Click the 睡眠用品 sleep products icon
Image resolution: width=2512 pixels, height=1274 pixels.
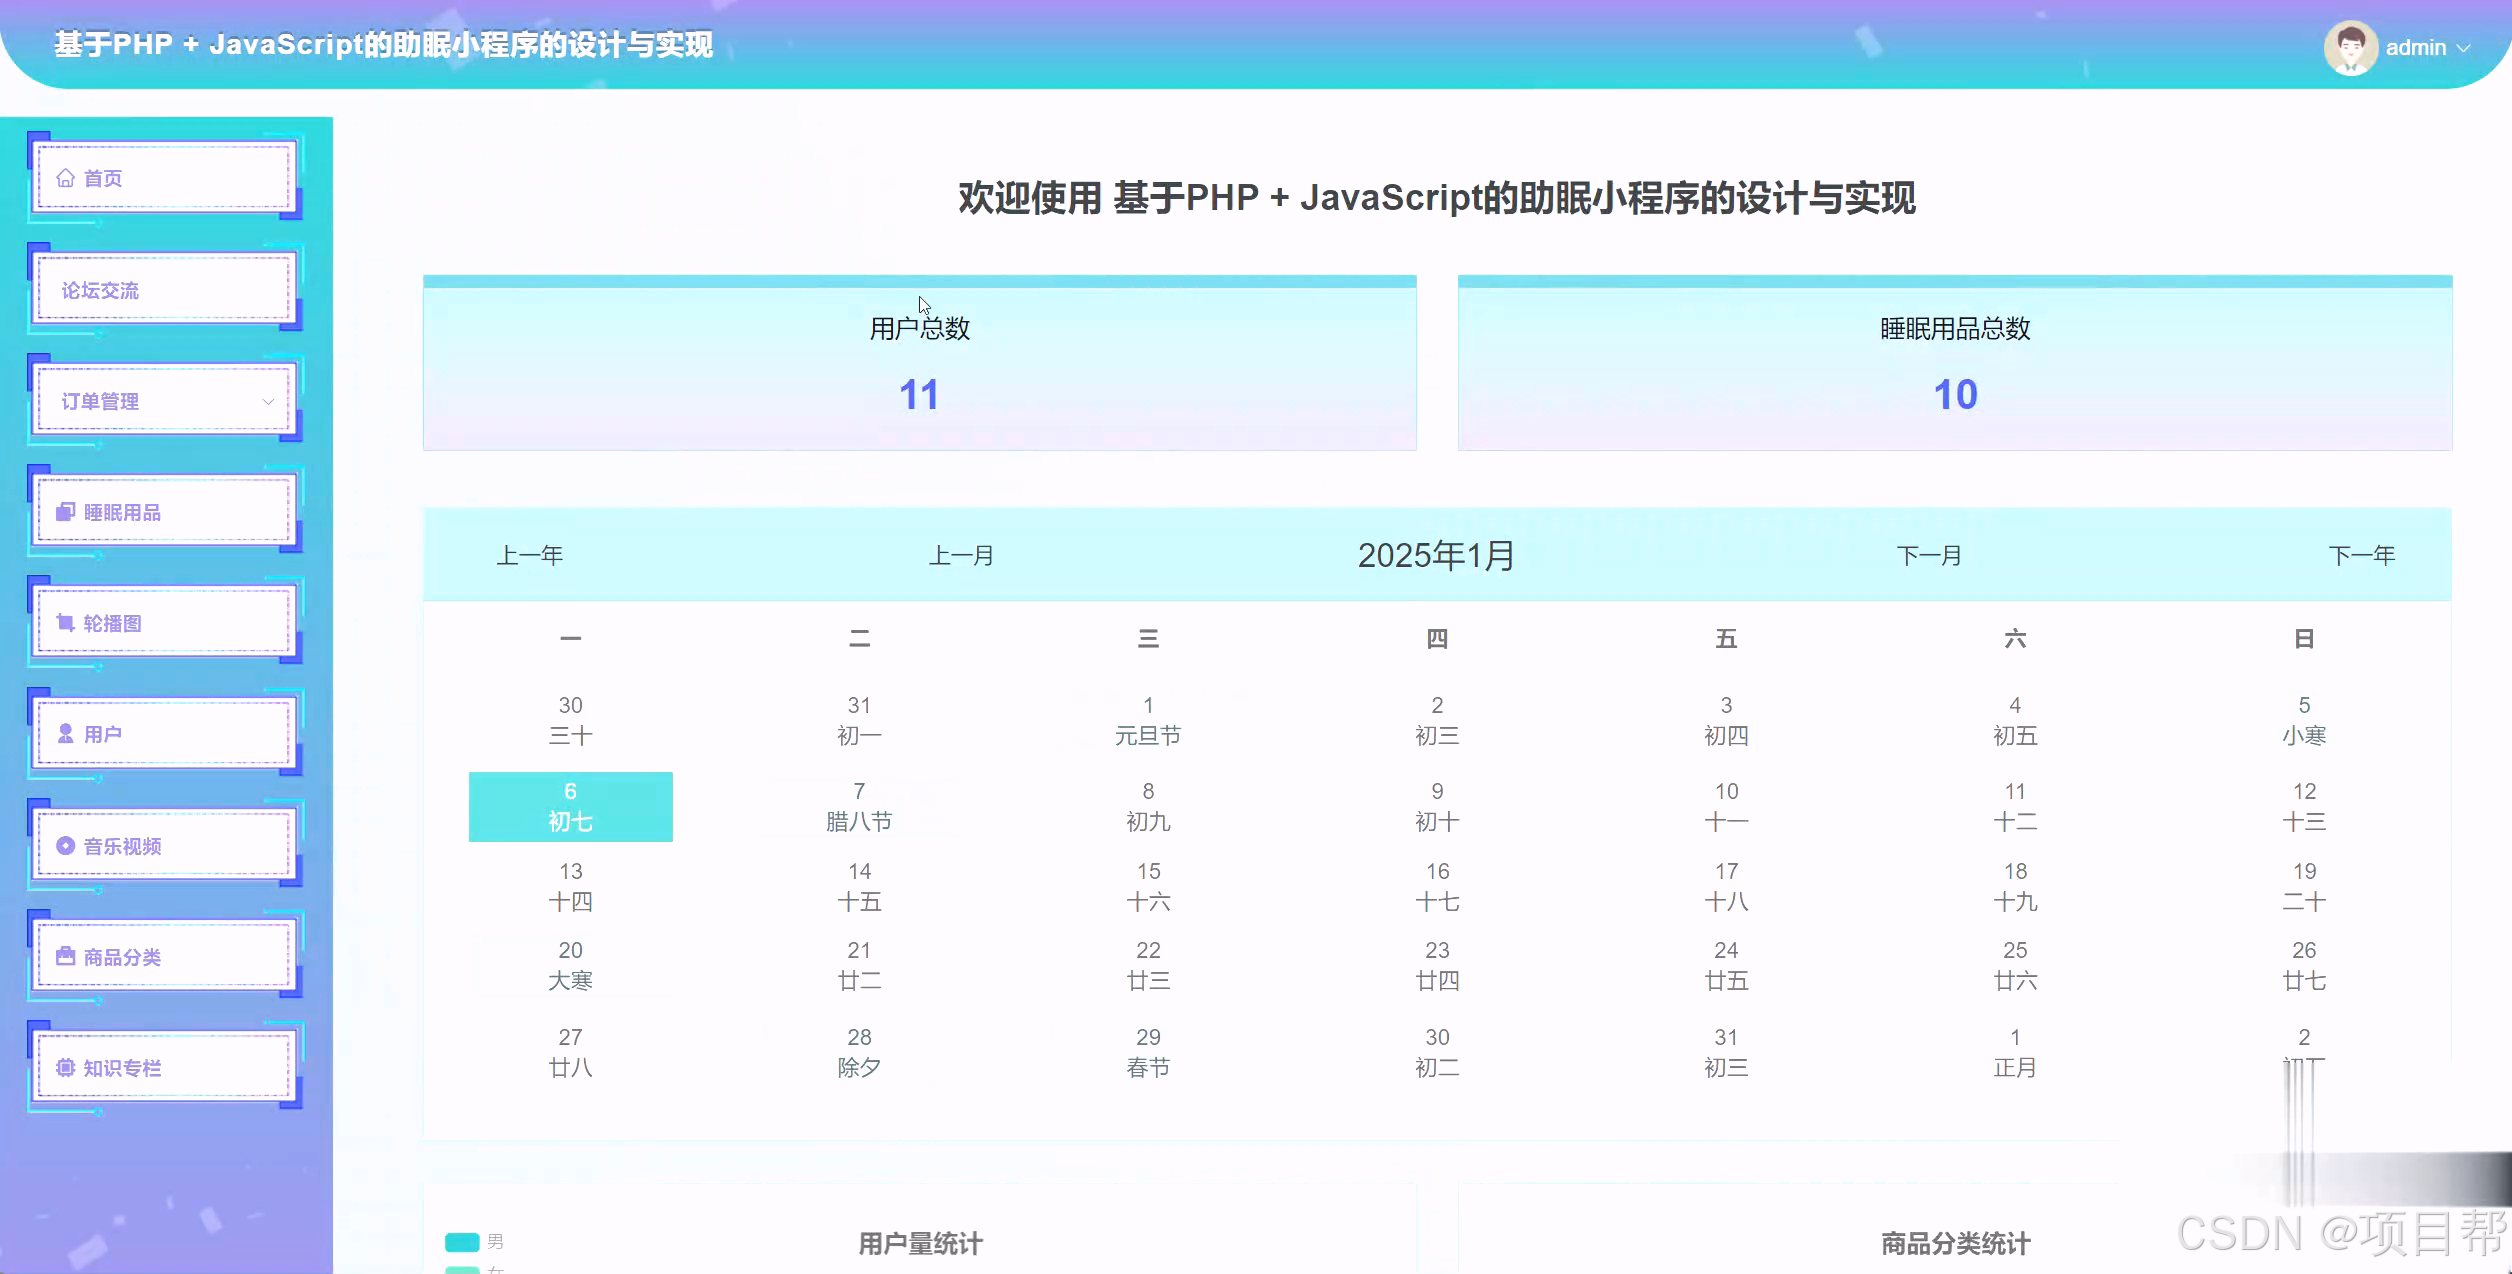[x=65, y=511]
